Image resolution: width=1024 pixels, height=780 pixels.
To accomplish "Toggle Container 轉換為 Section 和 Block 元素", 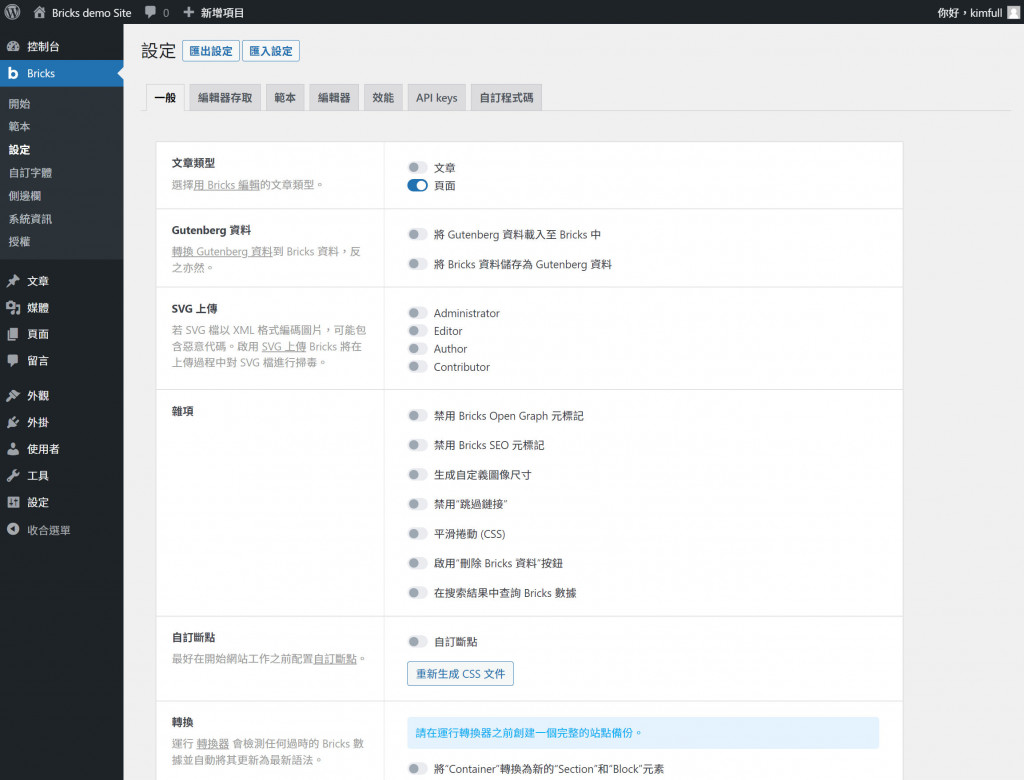I will [417, 769].
